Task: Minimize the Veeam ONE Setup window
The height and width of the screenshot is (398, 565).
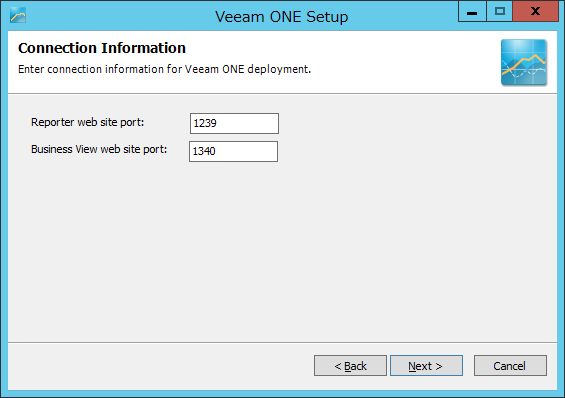Action: 472,11
